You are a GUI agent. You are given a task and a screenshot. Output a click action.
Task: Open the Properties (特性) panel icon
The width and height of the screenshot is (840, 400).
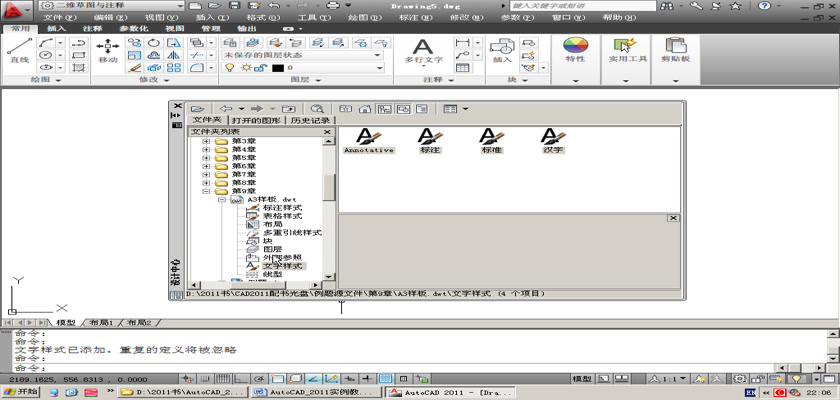[x=575, y=50]
